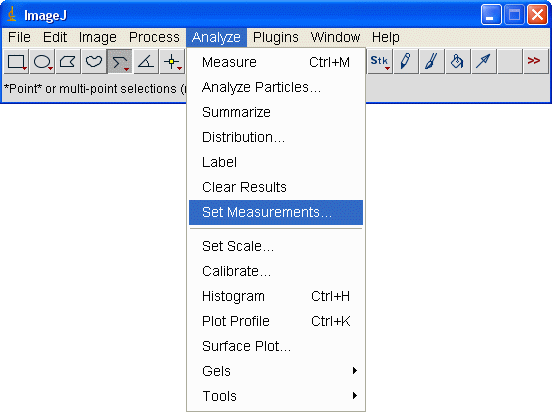This screenshot has width=552, height=412.
Task: Open the More Tools double-arrow menu
Action: 535,62
